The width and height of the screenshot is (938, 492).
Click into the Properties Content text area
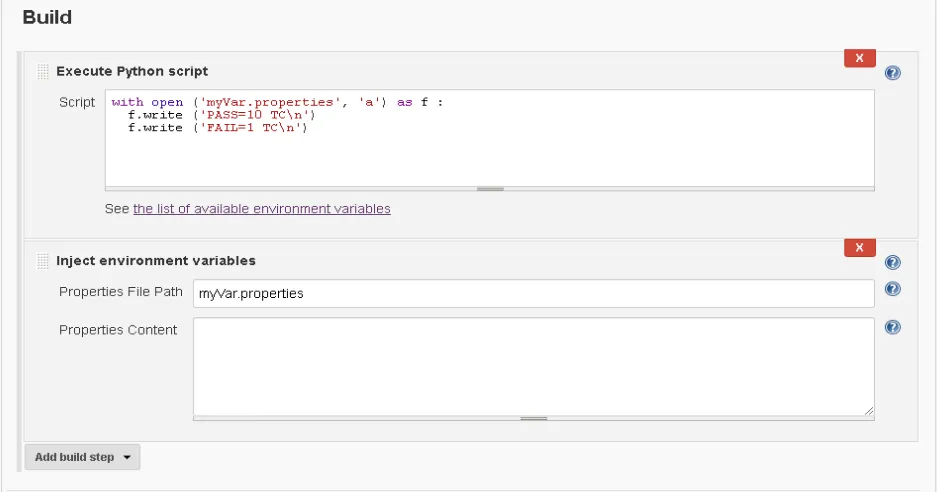[533, 366]
